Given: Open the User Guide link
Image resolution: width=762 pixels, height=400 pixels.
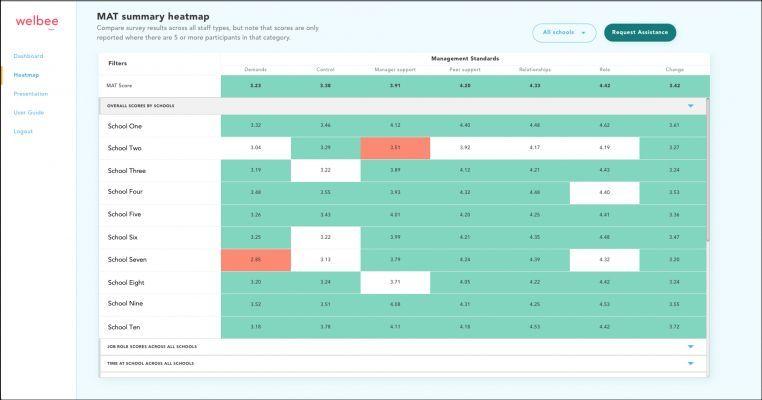Looking at the screenshot, I should (29, 112).
